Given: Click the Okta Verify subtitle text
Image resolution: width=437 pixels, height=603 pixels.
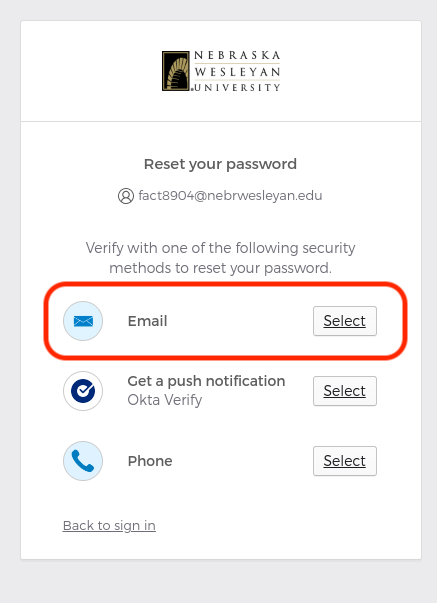Looking at the screenshot, I should pos(165,400).
